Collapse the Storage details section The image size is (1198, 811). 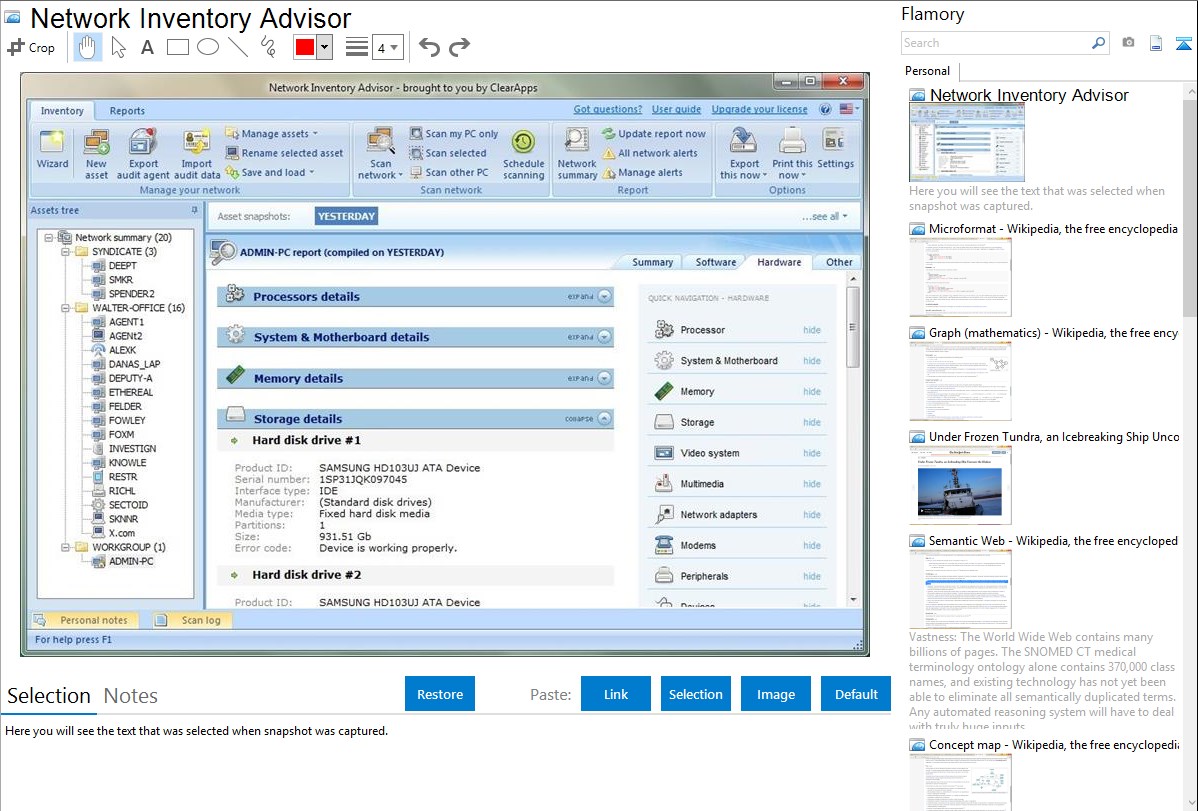pos(604,419)
